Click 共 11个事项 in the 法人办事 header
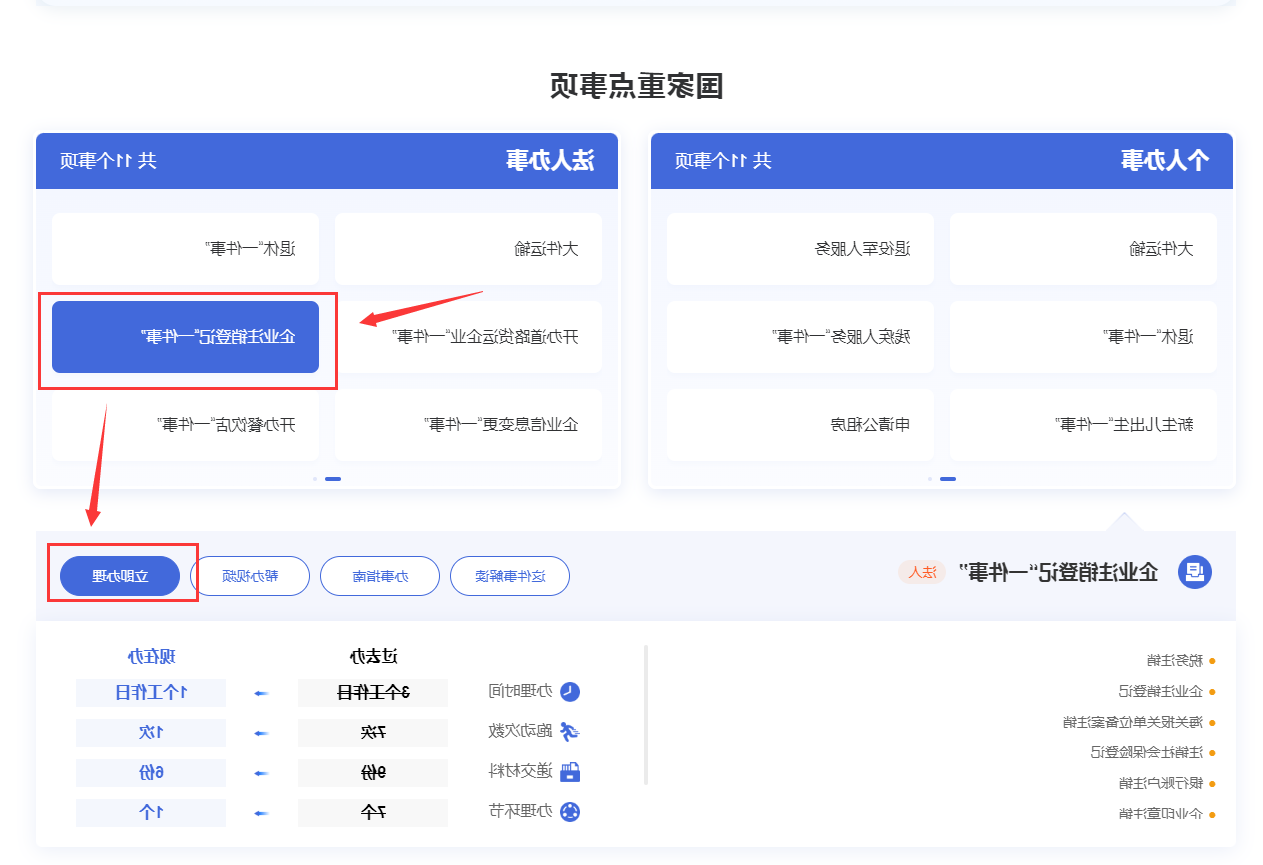The image size is (1263, 865). pos(108,161)
